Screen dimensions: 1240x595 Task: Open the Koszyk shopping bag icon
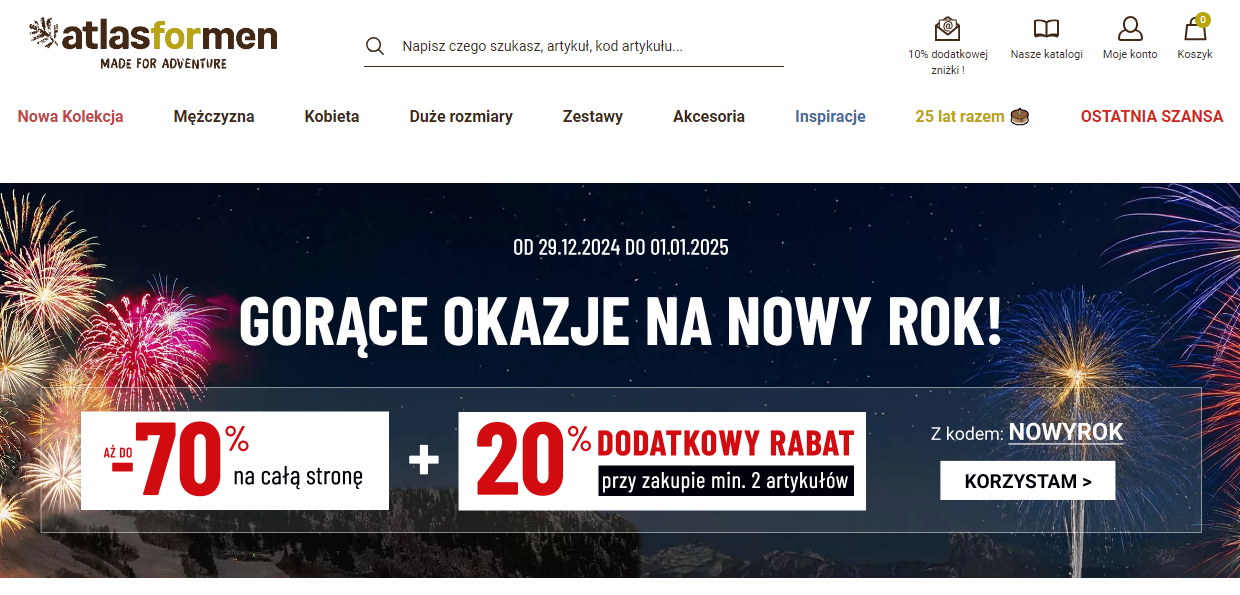coord(1194,29)
